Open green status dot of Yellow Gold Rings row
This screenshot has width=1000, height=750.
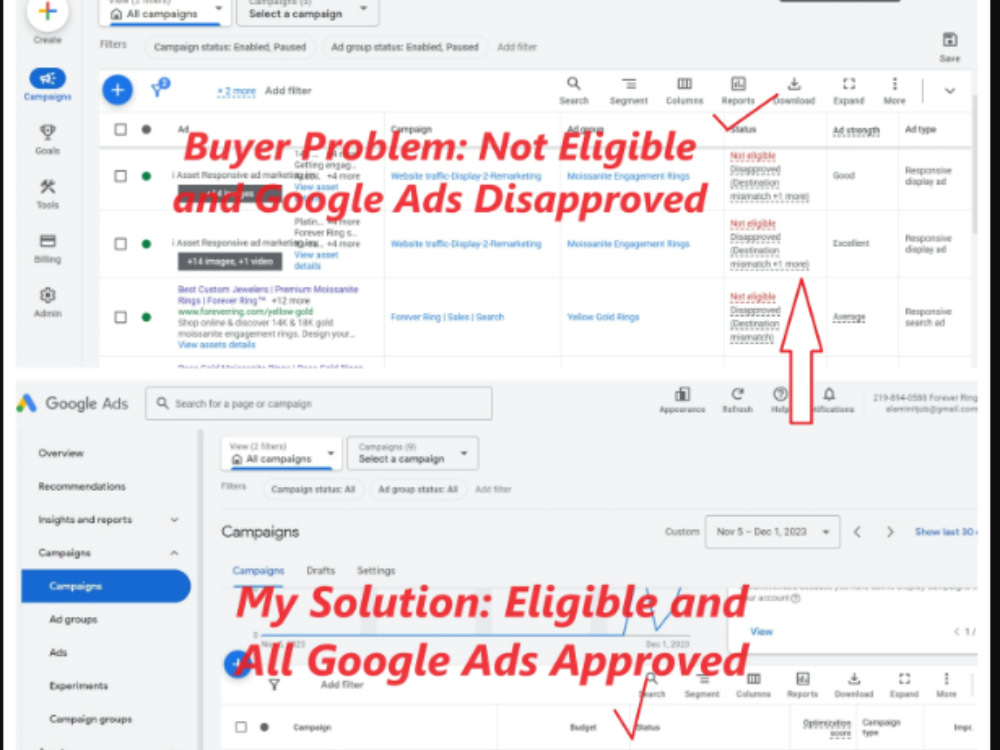[147, 317]
